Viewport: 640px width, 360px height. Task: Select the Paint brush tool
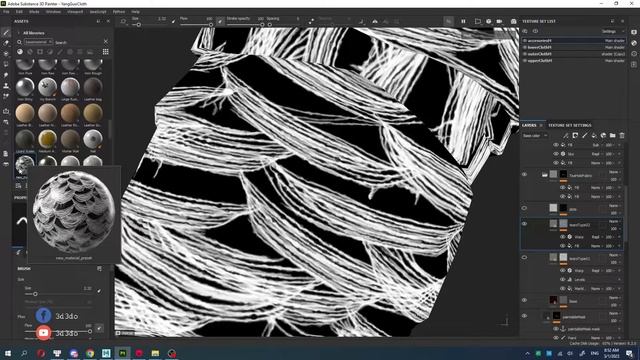(x=6, y=32)
